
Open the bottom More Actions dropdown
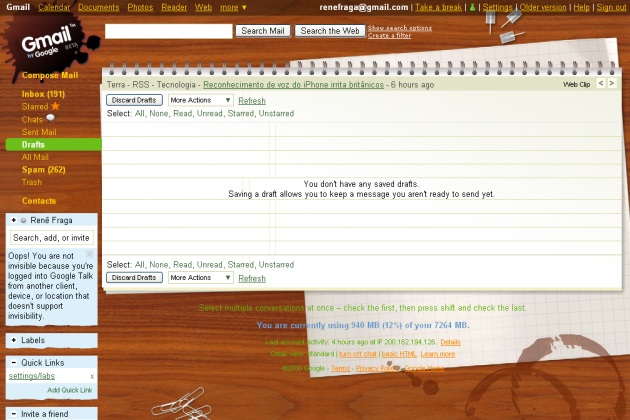(200, 278)
